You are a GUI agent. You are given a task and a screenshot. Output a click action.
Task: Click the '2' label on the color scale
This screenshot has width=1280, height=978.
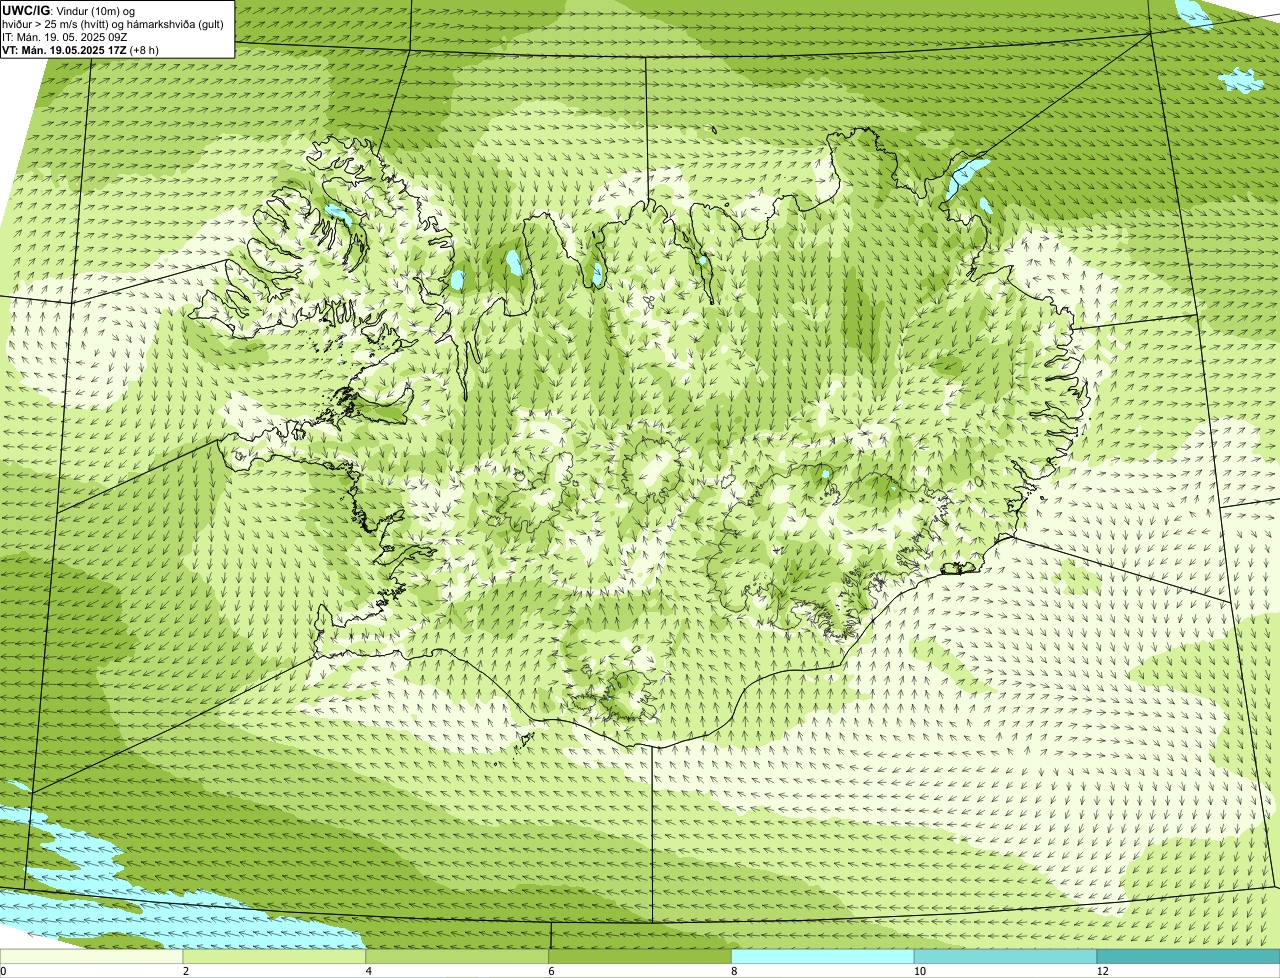[x=186, y=971]
